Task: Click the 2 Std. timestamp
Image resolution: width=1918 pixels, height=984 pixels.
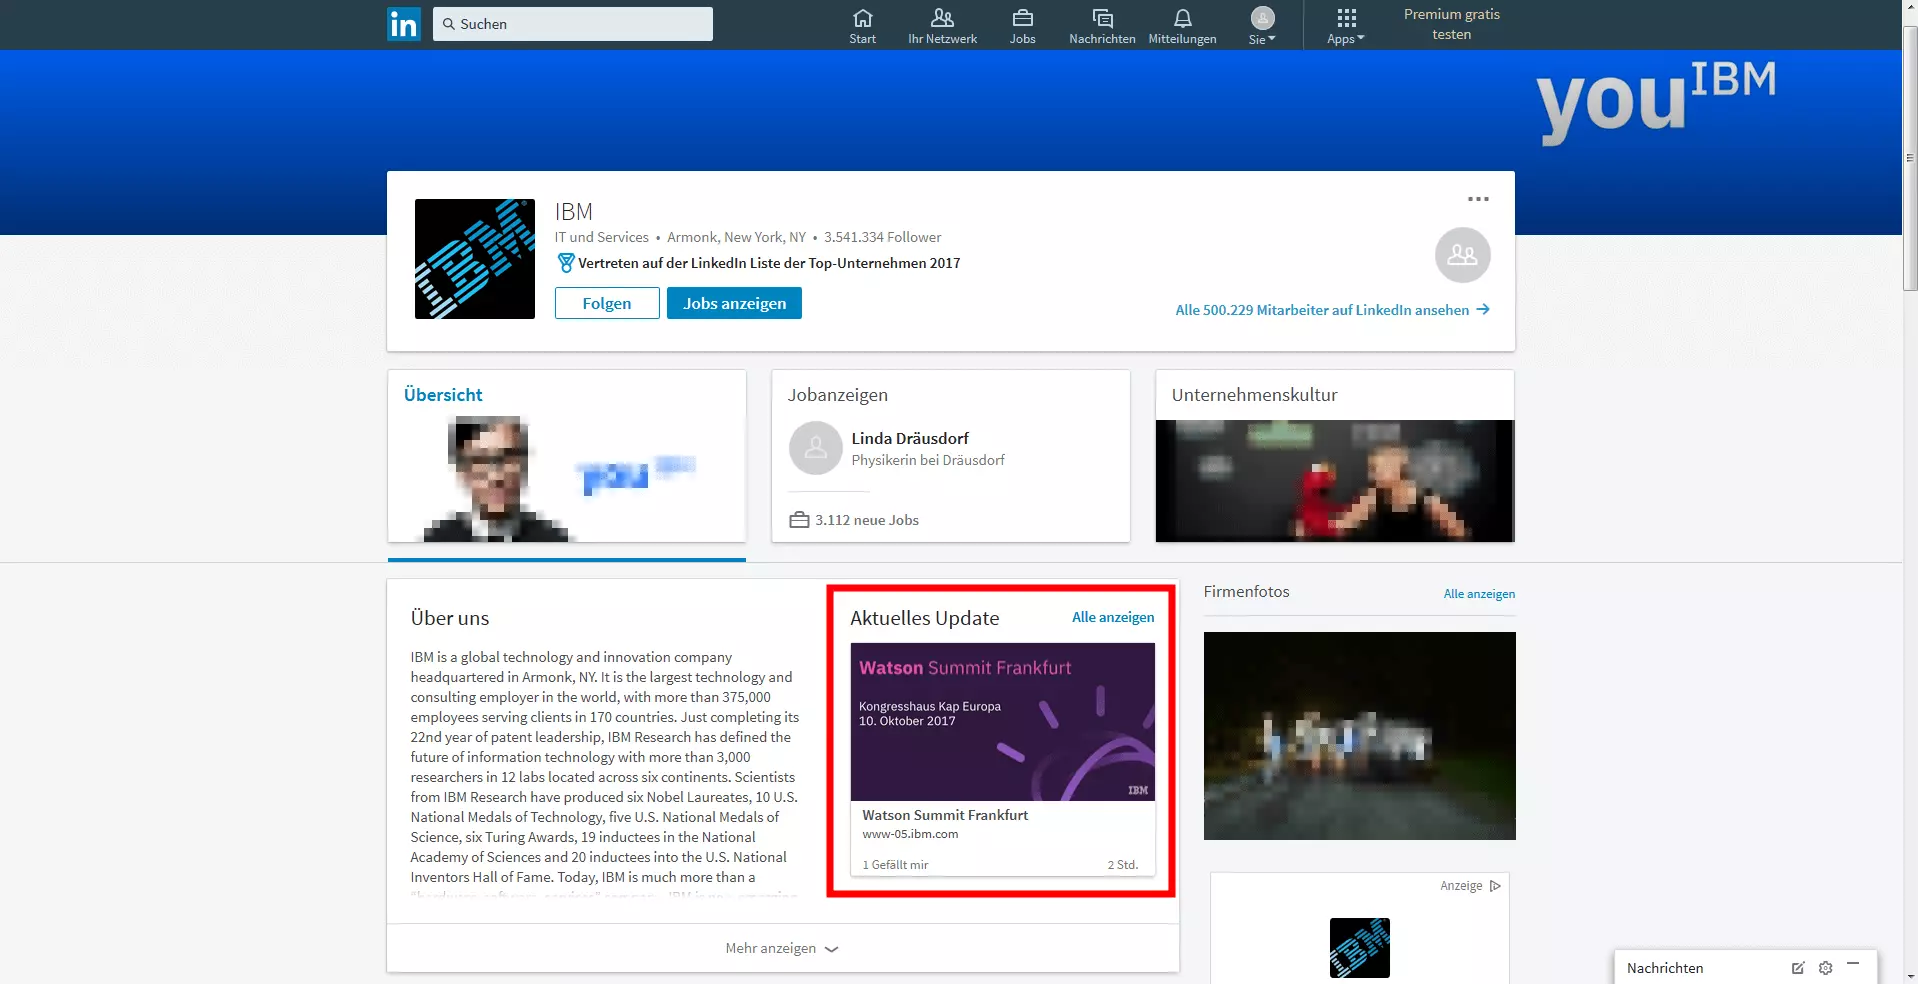Action: (1122, 865)
